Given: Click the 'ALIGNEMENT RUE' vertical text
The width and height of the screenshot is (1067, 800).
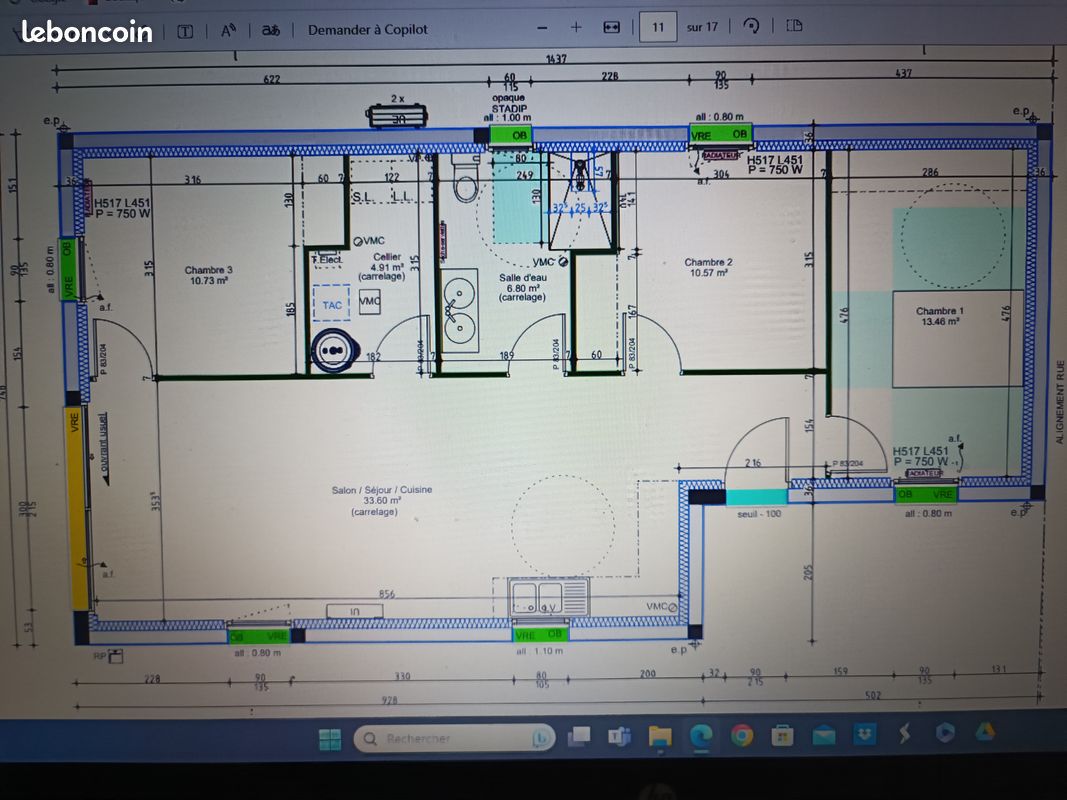Looking at the screenshot, I should pos(1060,401).
